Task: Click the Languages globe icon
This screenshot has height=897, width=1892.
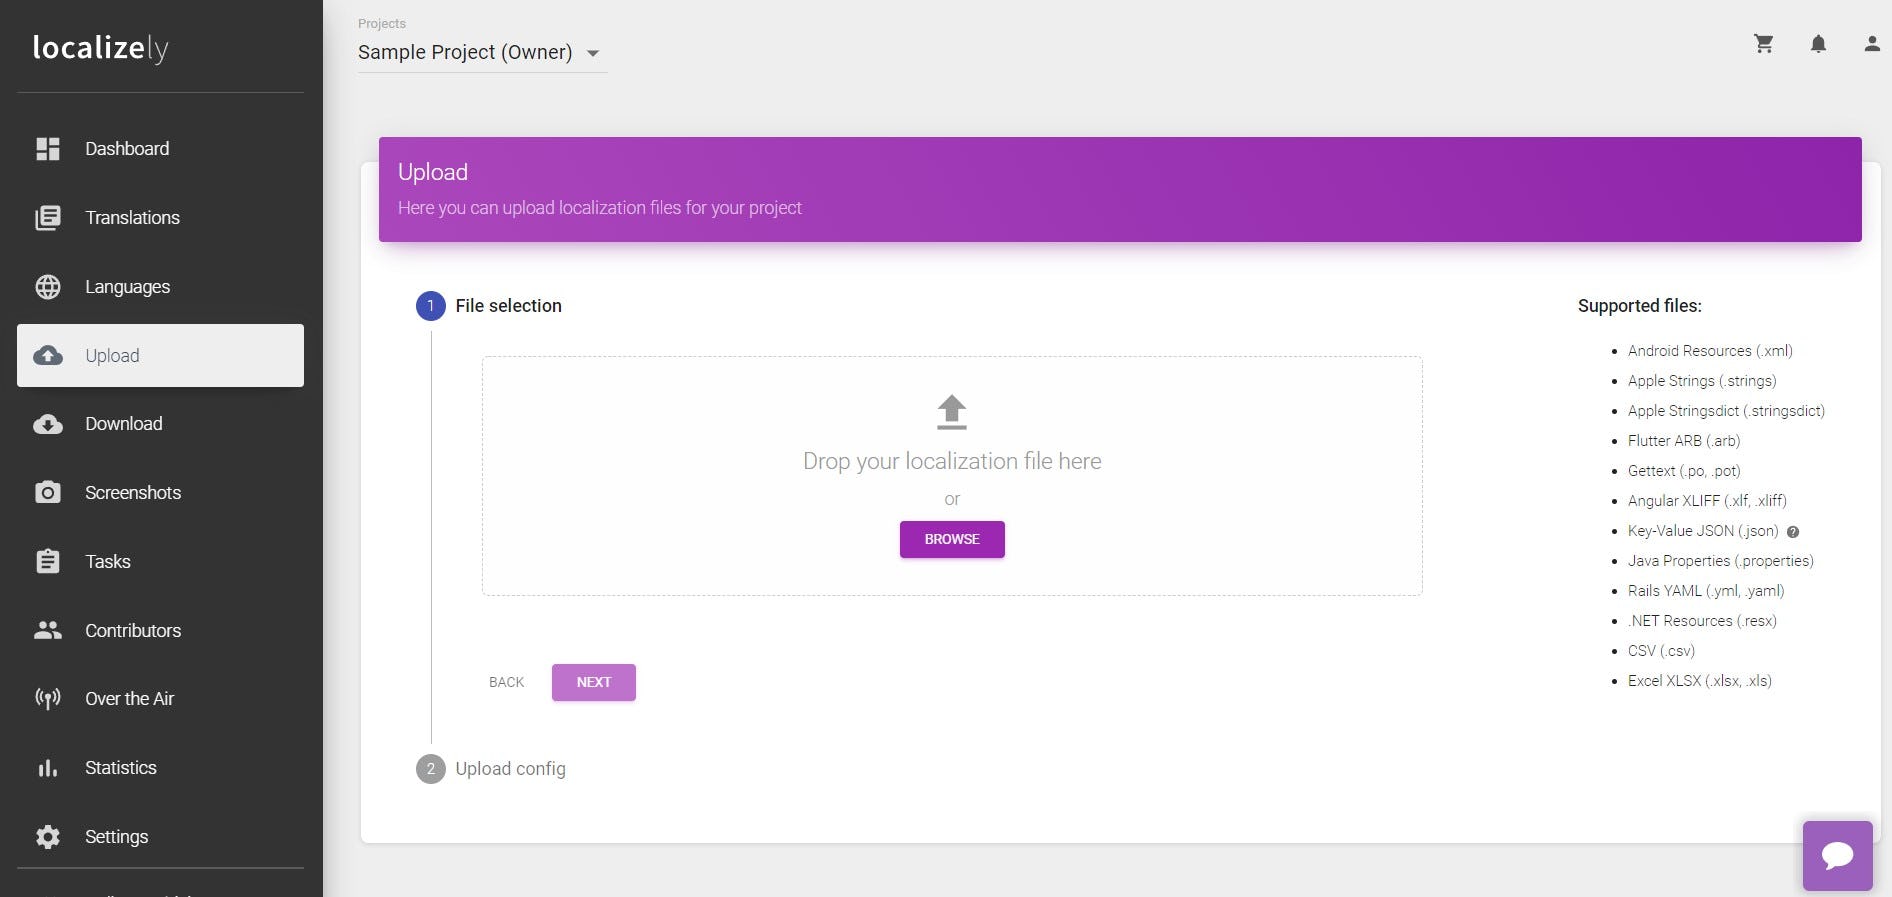Action: tap(48, 287)
